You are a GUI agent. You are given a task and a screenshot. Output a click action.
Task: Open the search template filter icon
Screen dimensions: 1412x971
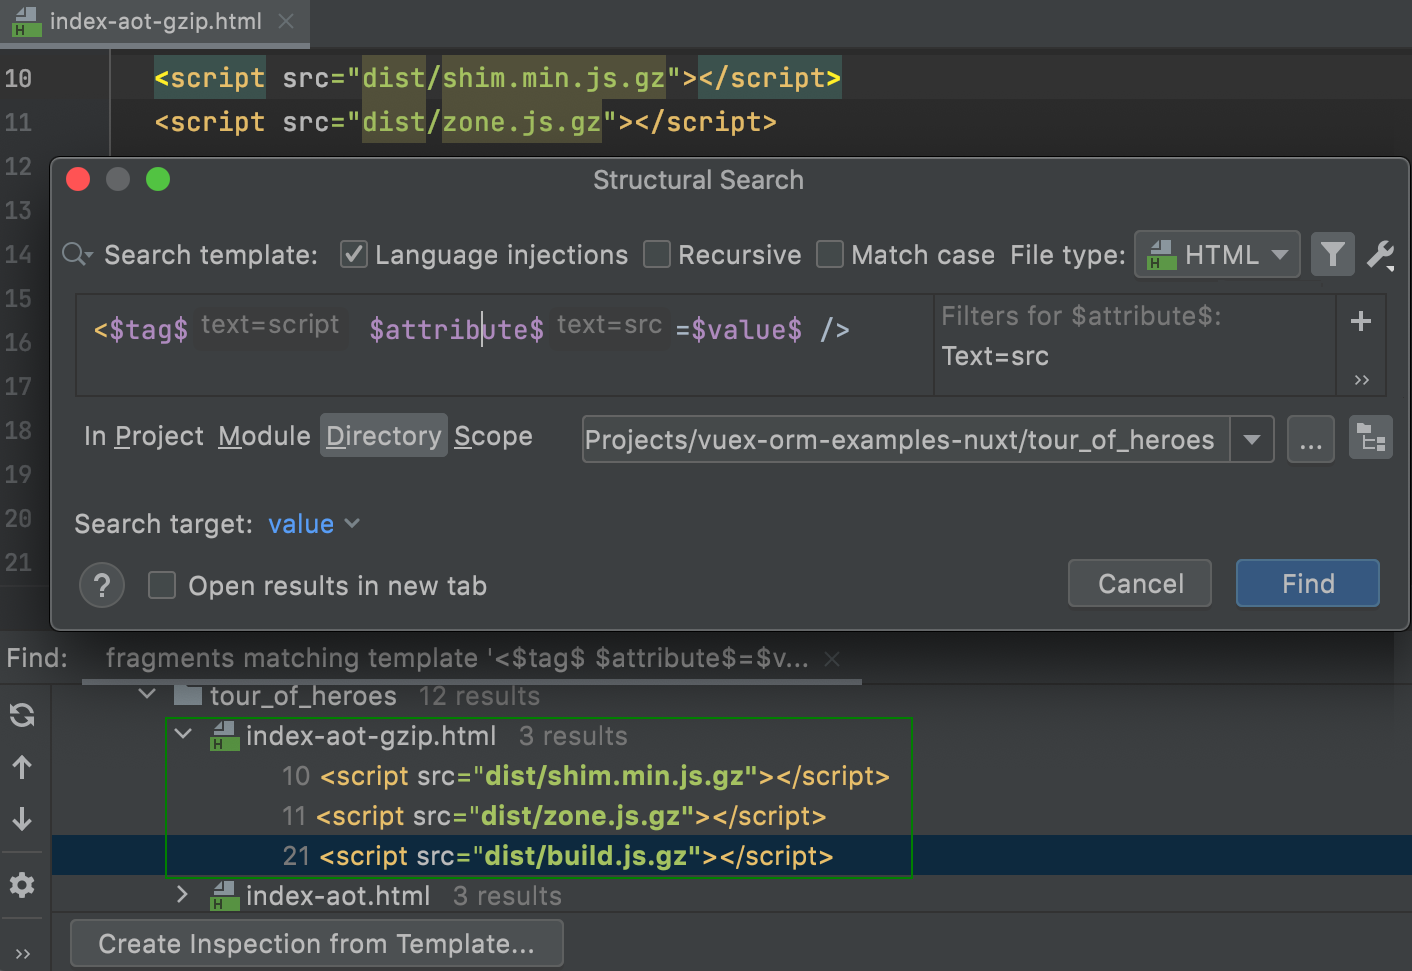coord(1333,254)
